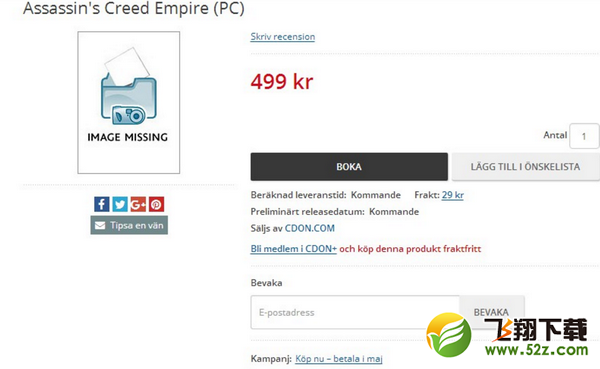Focus the Antal quantity field
The image size is (600, 369).
(x=584, y=136)
